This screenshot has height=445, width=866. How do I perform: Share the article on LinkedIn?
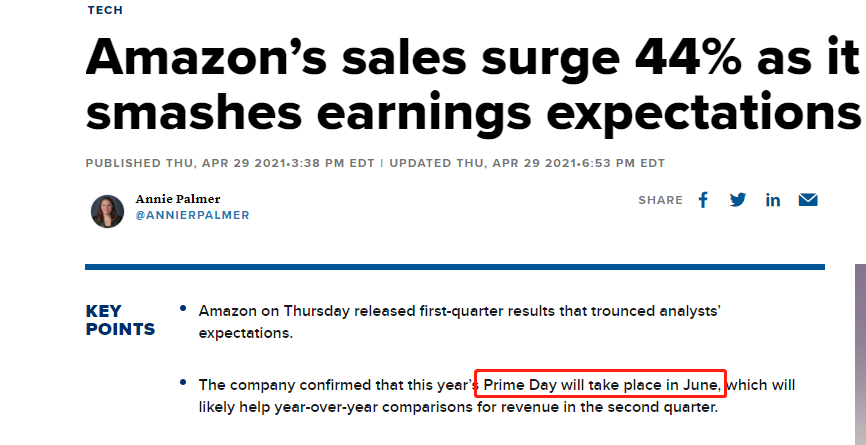(x=773, y=200)
